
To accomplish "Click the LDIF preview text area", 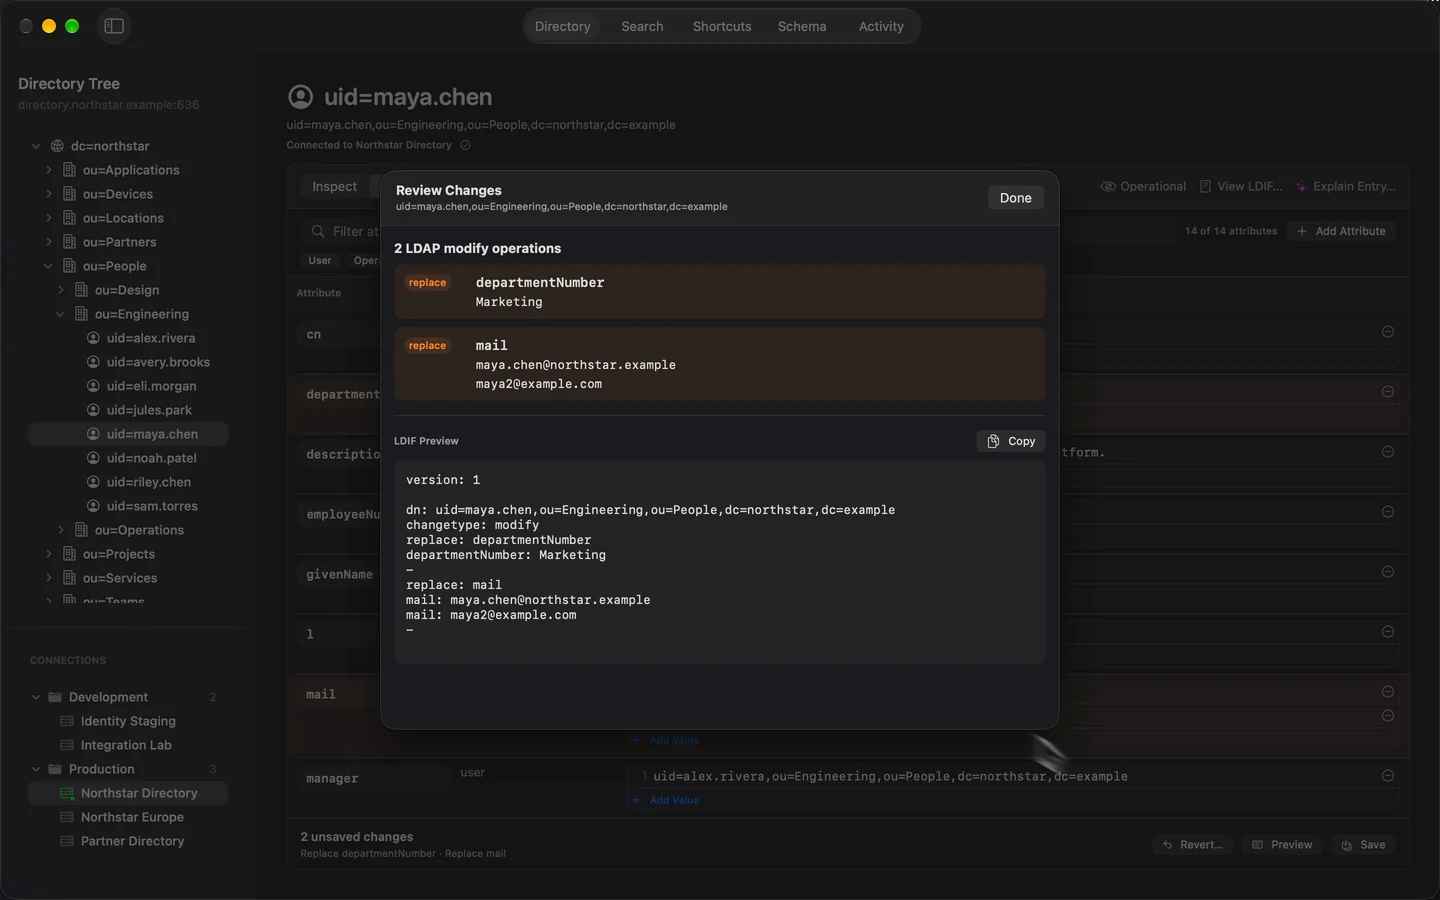I will point(720,562).
